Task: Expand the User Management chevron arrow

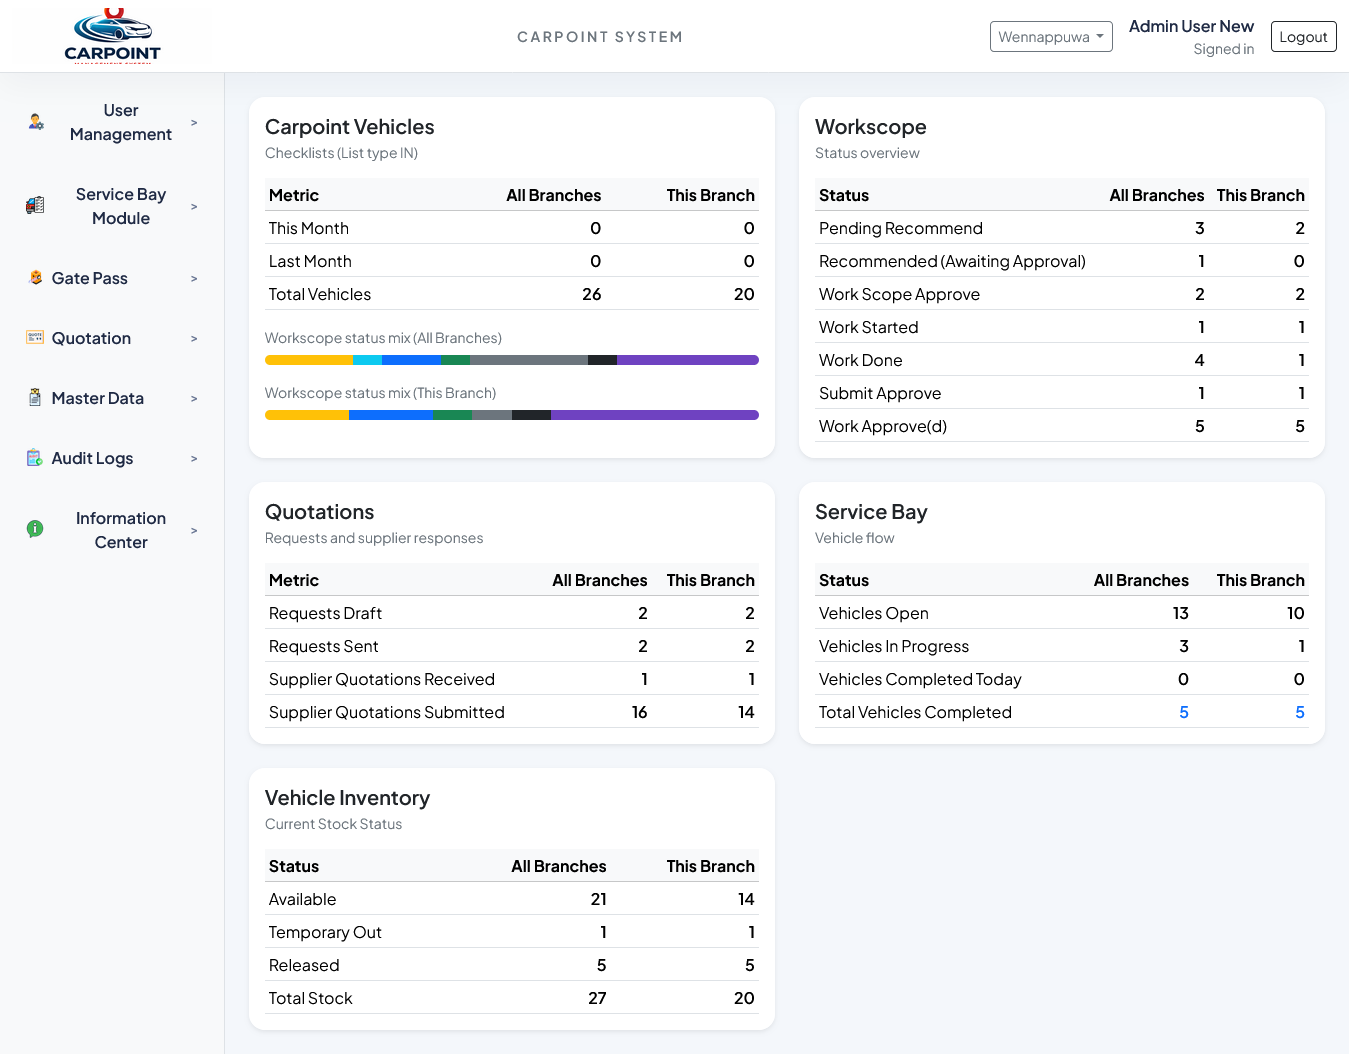Action: (194, 122)
